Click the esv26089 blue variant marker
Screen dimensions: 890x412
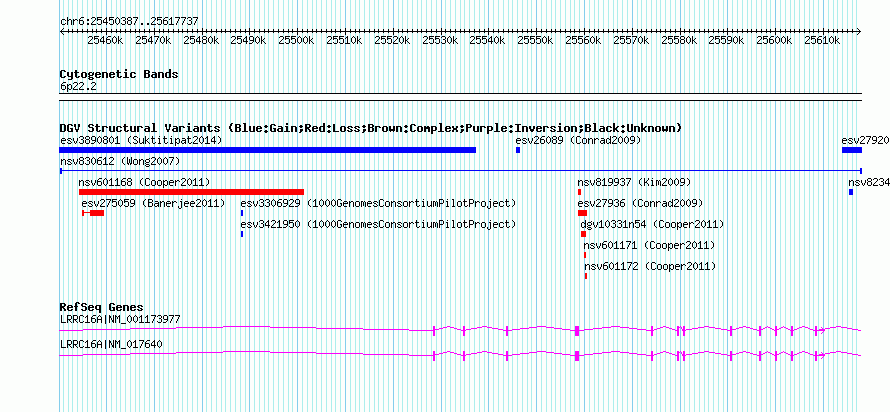[x=518, y=150]
